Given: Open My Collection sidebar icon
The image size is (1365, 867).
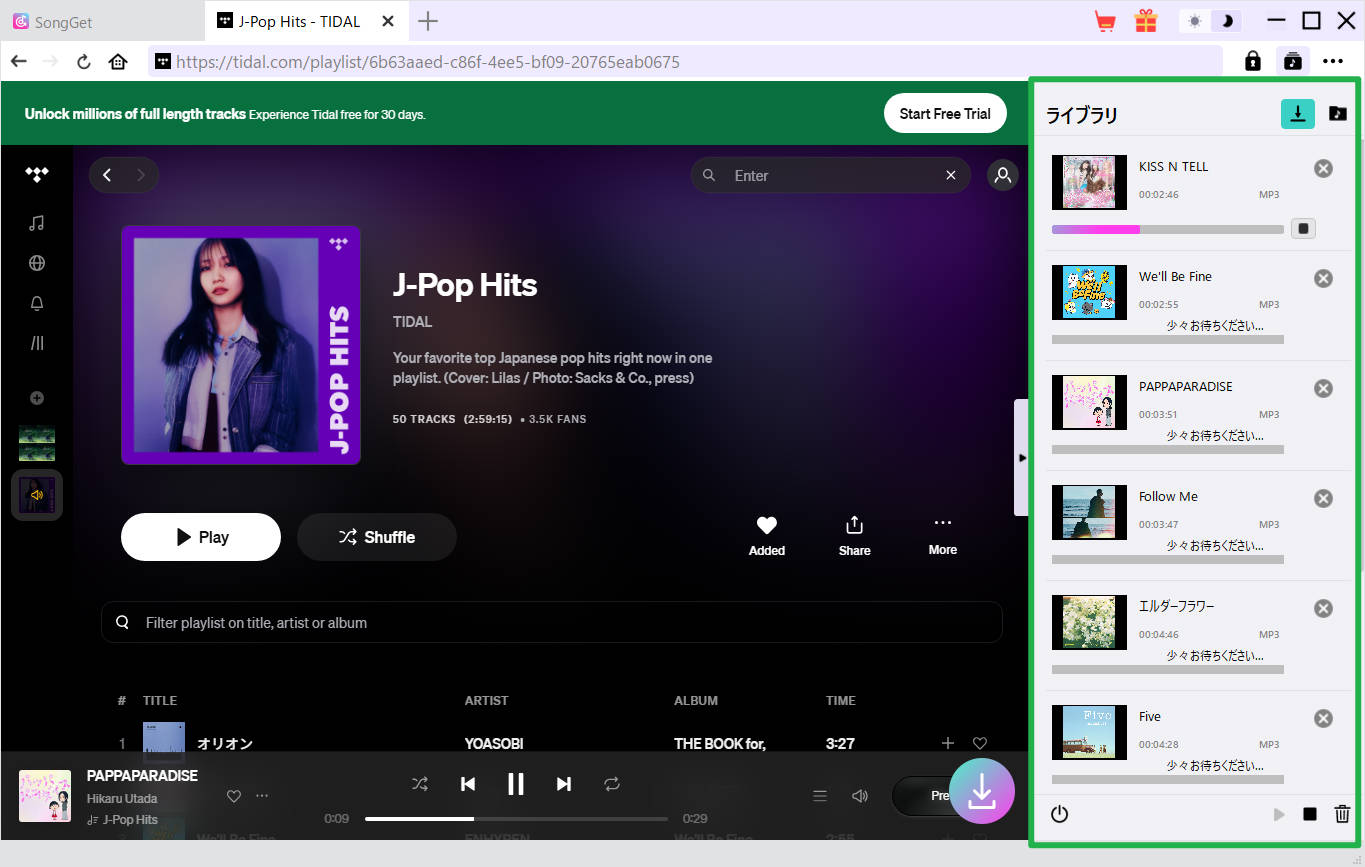Looking at the screenshot, I should (37, 343).
